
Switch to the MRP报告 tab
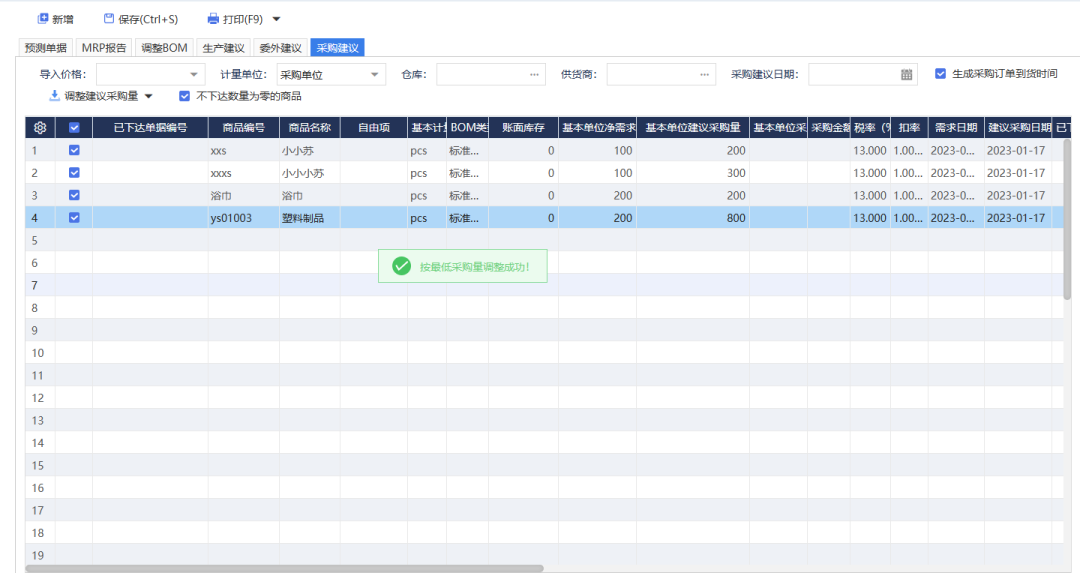pyautogui.click(x=104, y=47)
